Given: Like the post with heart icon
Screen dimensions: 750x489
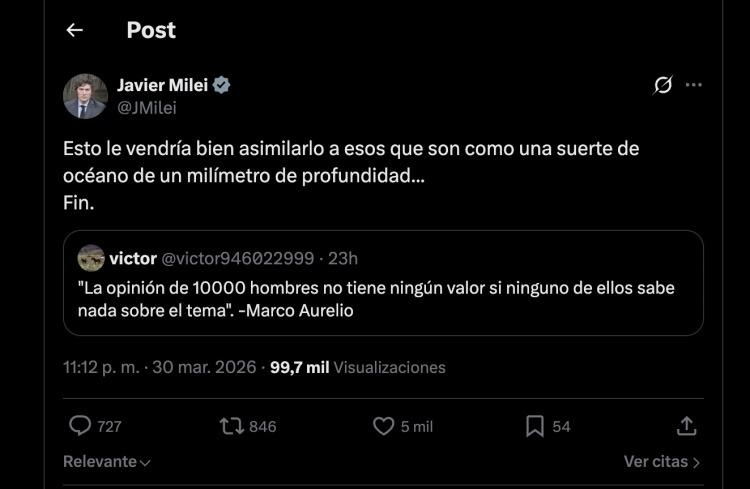Looking at the screenshot, I should (383, 426).
